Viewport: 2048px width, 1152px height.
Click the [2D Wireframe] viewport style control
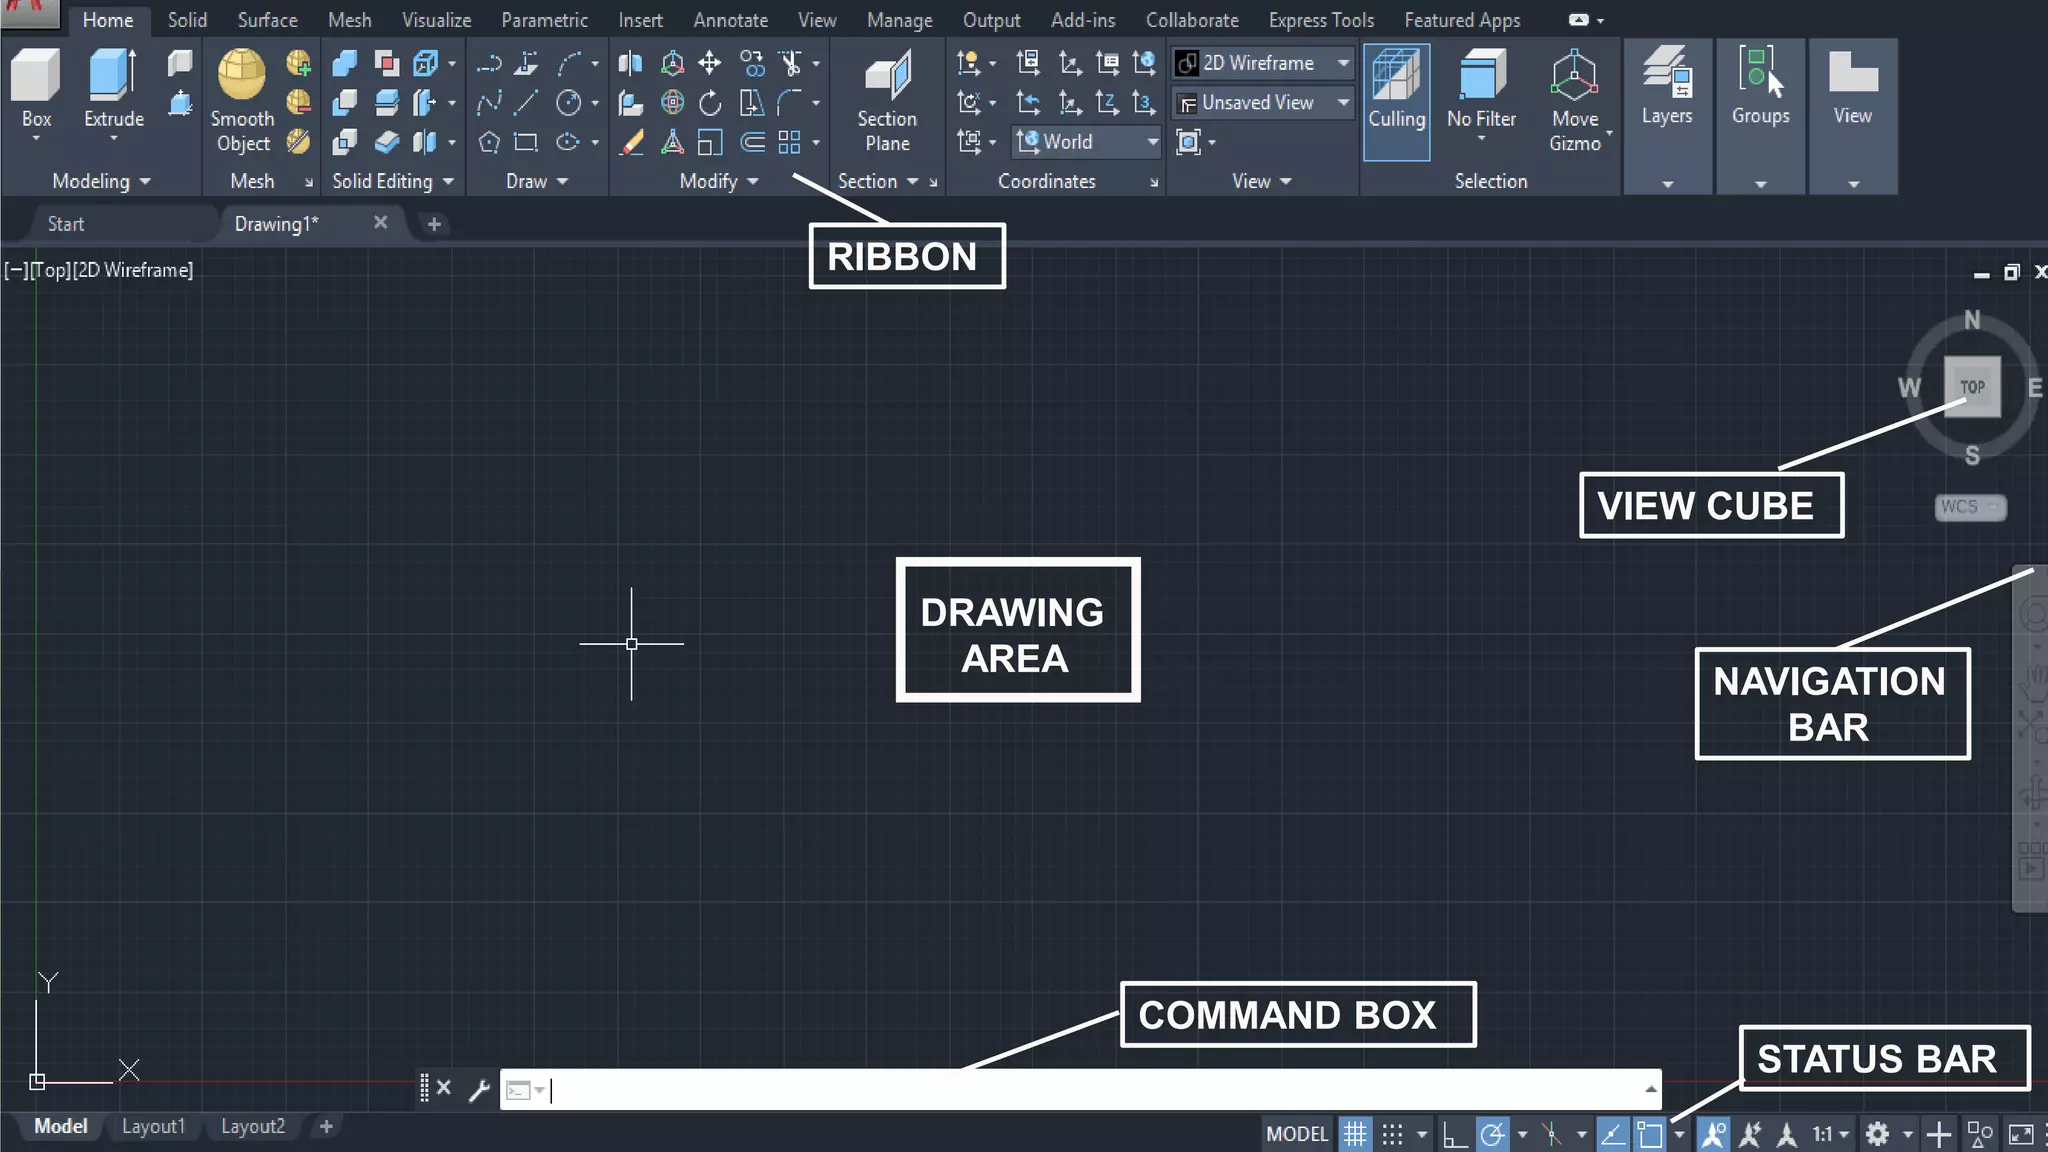pyautogui.click(x=133, y=270)
